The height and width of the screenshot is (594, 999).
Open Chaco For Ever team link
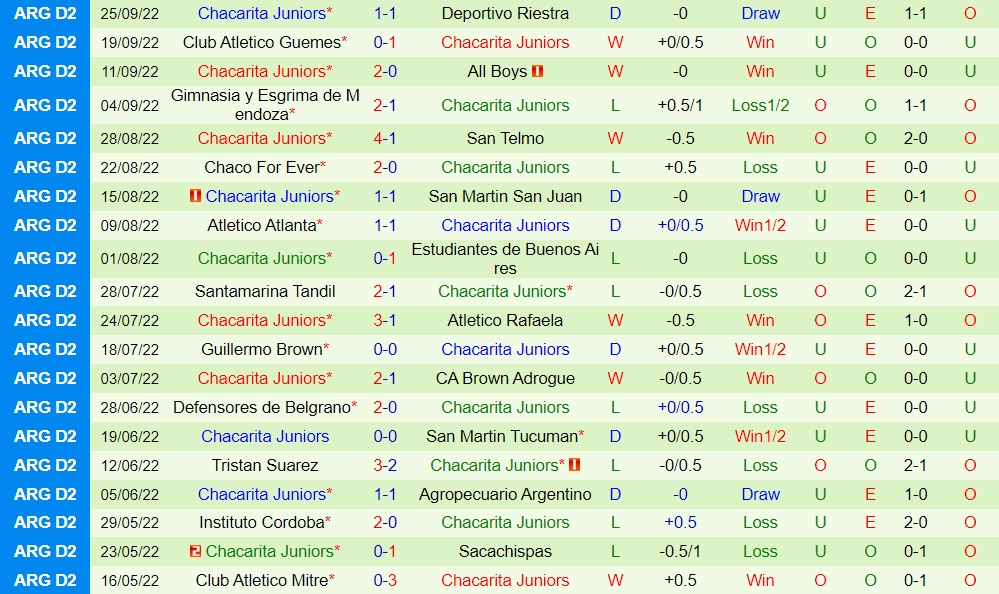(x=261, y=168)
